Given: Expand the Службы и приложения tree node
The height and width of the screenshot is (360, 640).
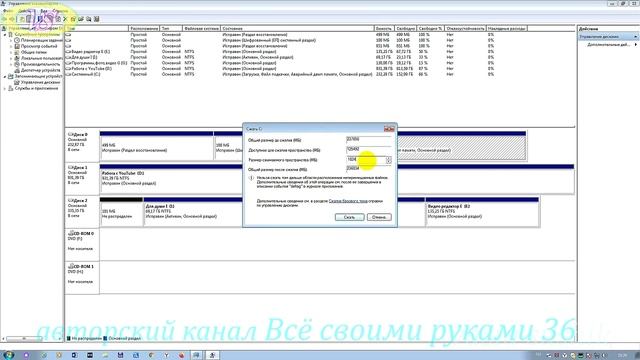Looking at the screenshot, I should tap(5, 88).
